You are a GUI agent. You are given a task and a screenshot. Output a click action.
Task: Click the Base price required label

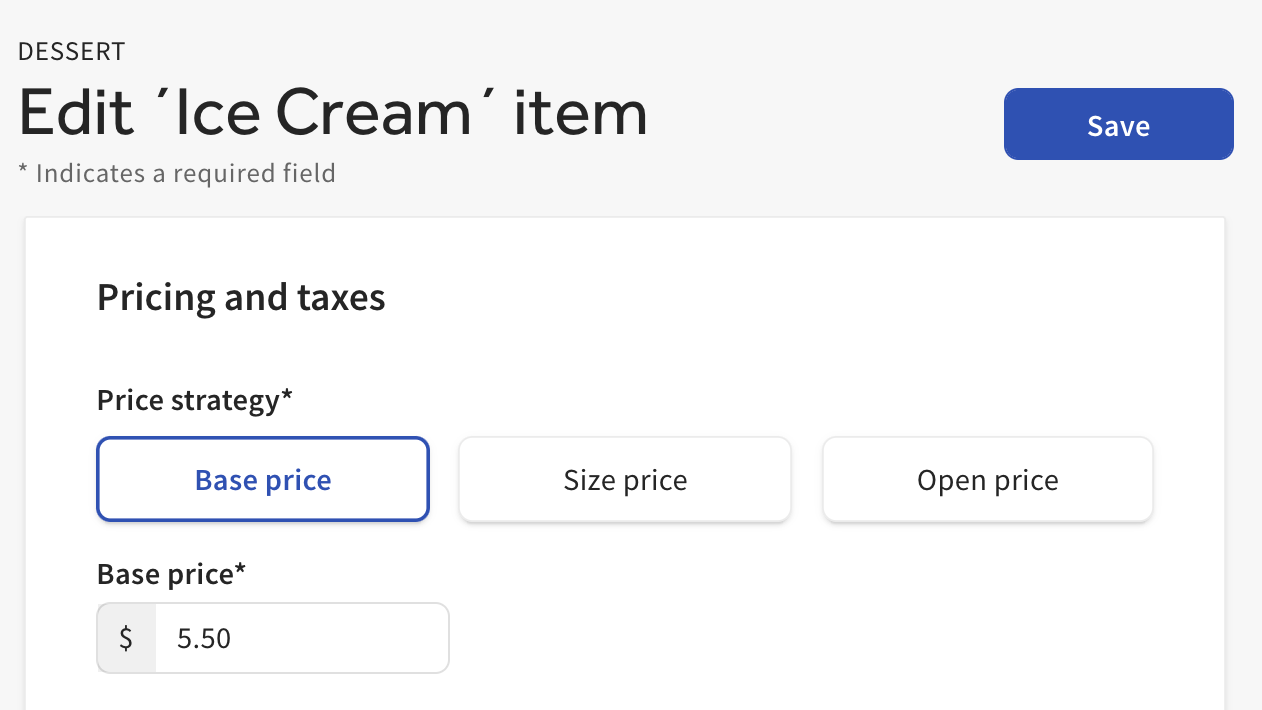pyautogui.click(x=170, y=574)
